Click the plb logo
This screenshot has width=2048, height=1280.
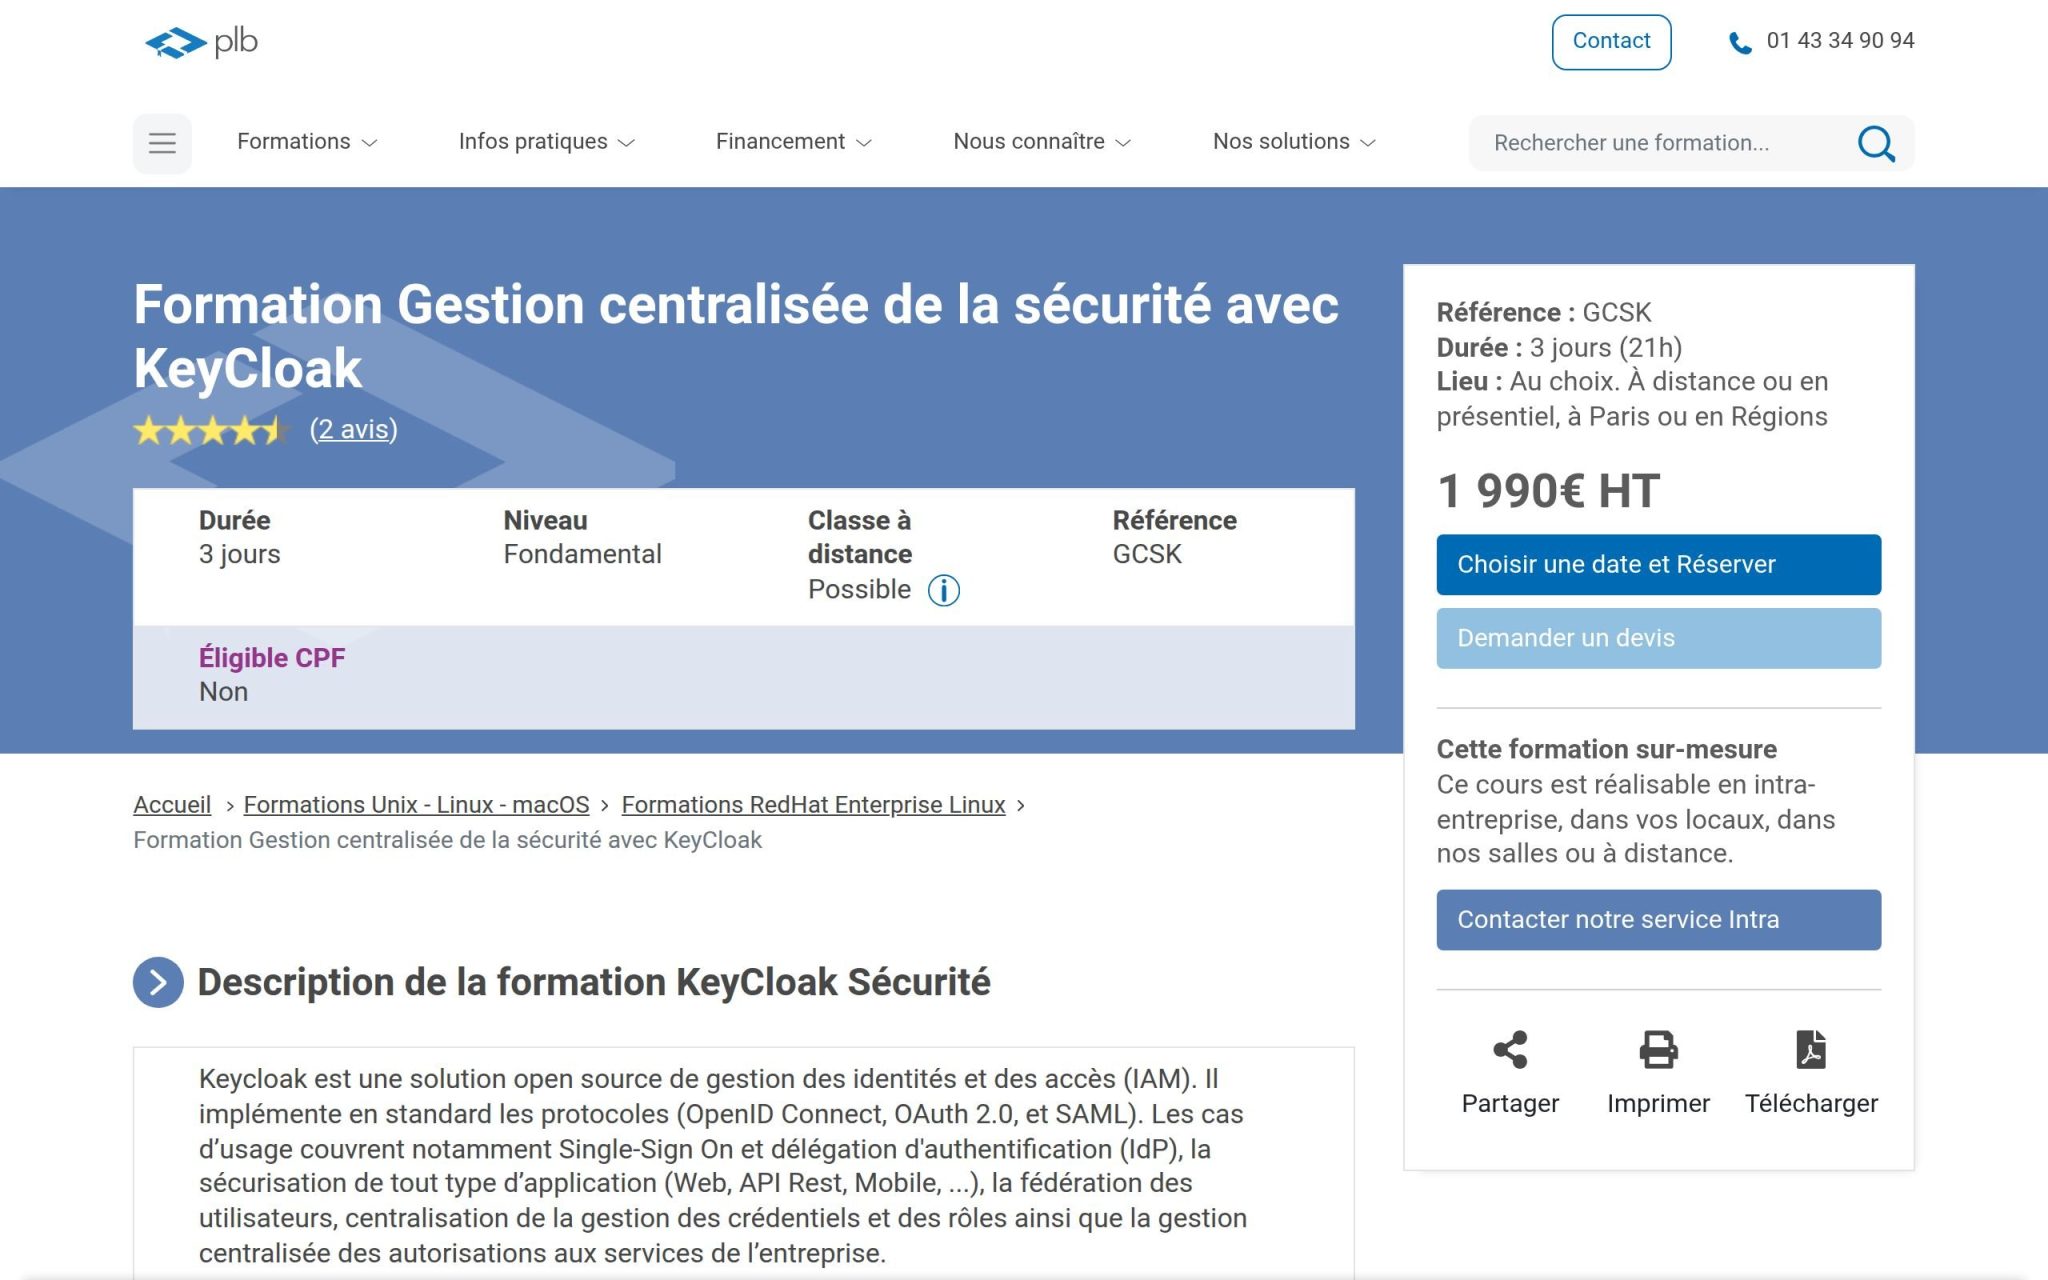[x=201, y=42]
